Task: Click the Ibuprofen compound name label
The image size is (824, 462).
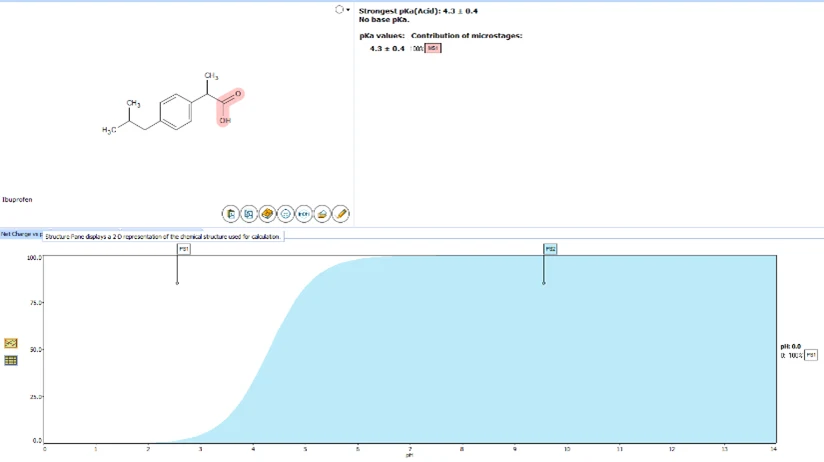Action: (x=17, y=200)
